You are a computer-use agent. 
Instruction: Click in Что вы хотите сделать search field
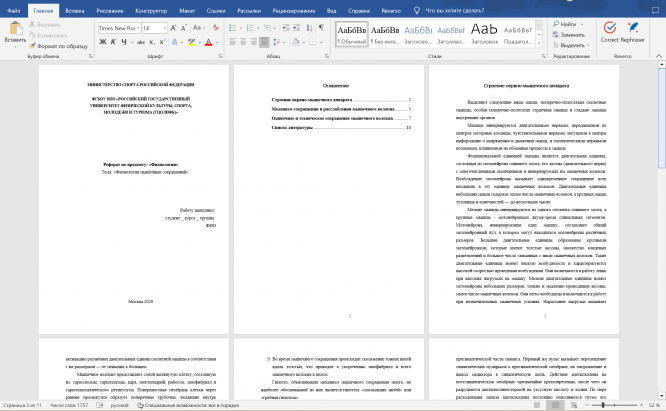tap(454, 11)
